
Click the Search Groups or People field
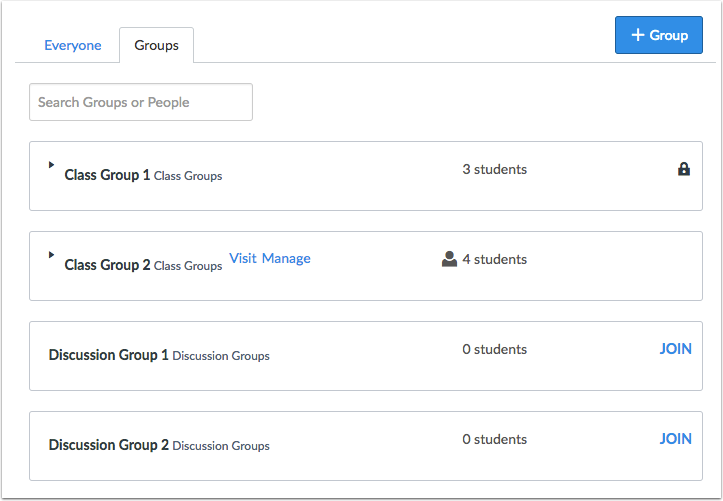click(x=141, y=102)
